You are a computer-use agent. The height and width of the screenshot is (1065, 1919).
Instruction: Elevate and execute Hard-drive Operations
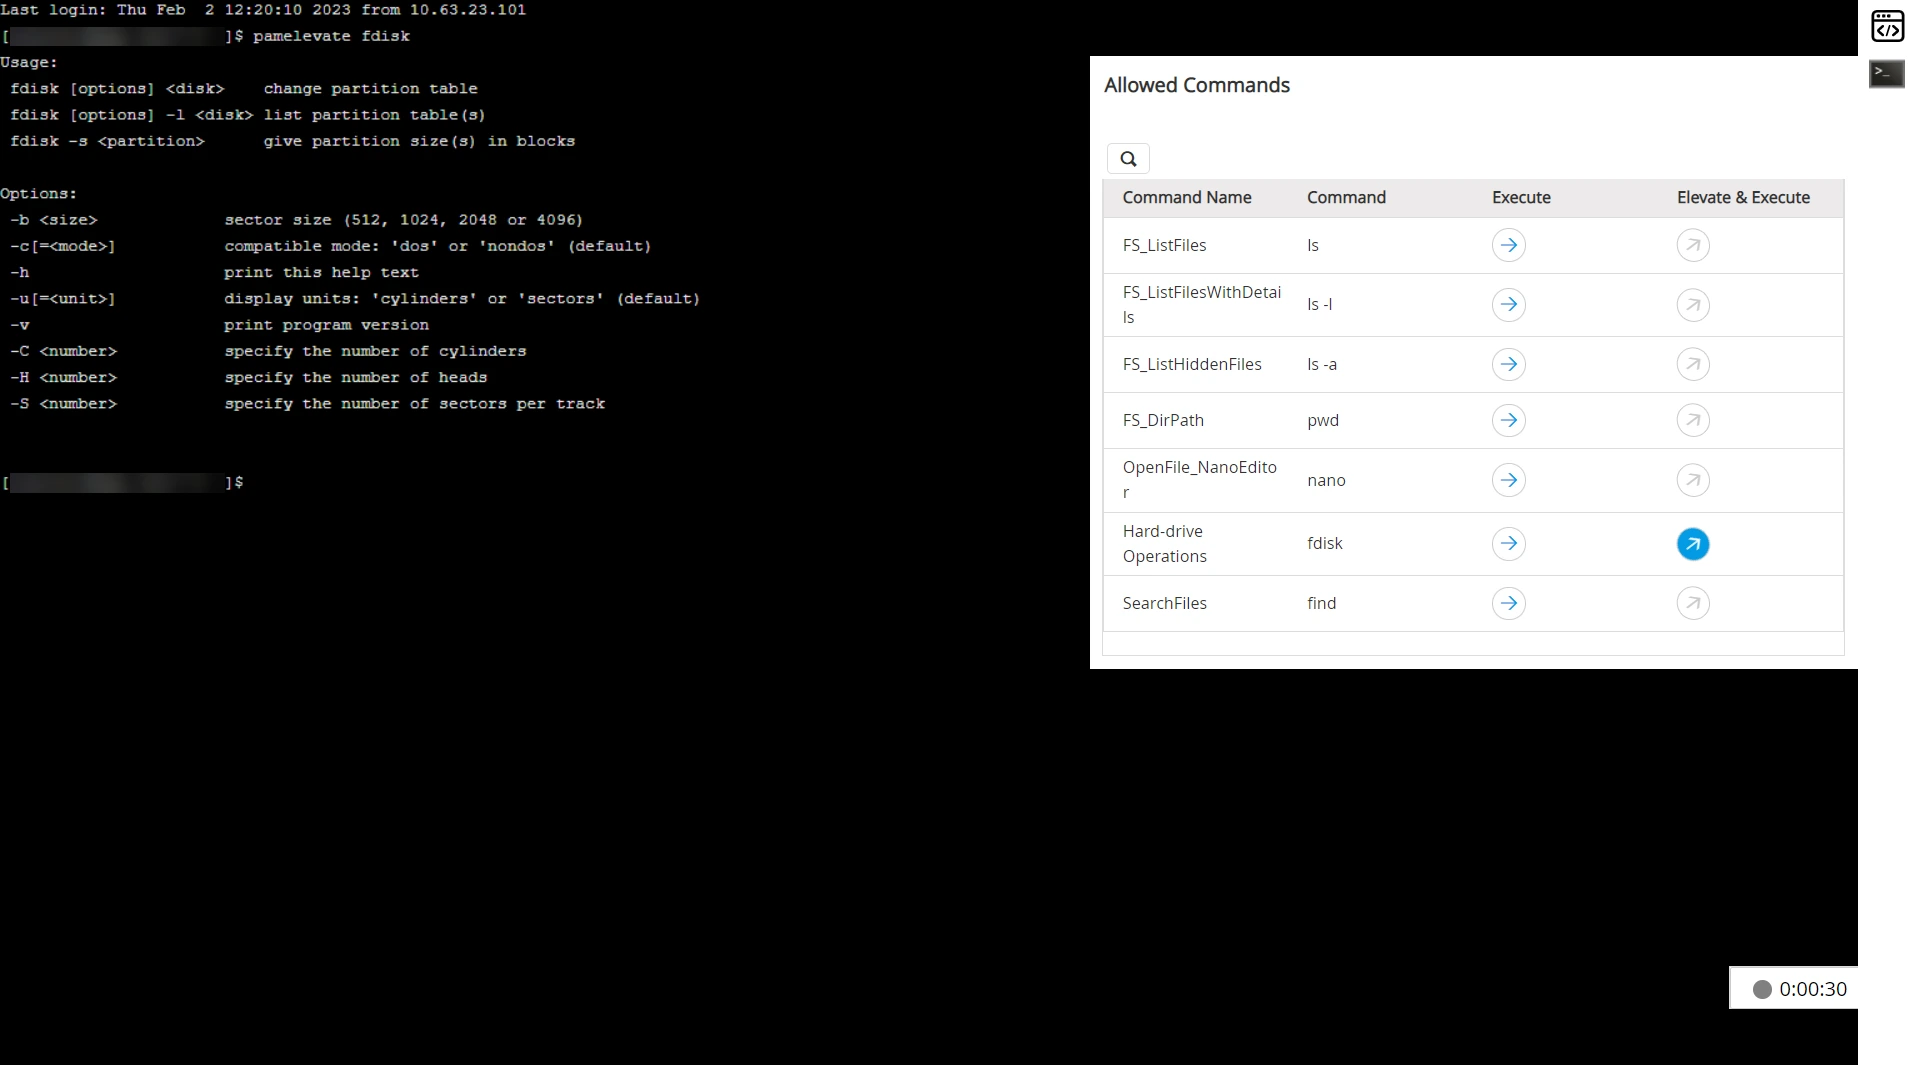coord(1693,543)
